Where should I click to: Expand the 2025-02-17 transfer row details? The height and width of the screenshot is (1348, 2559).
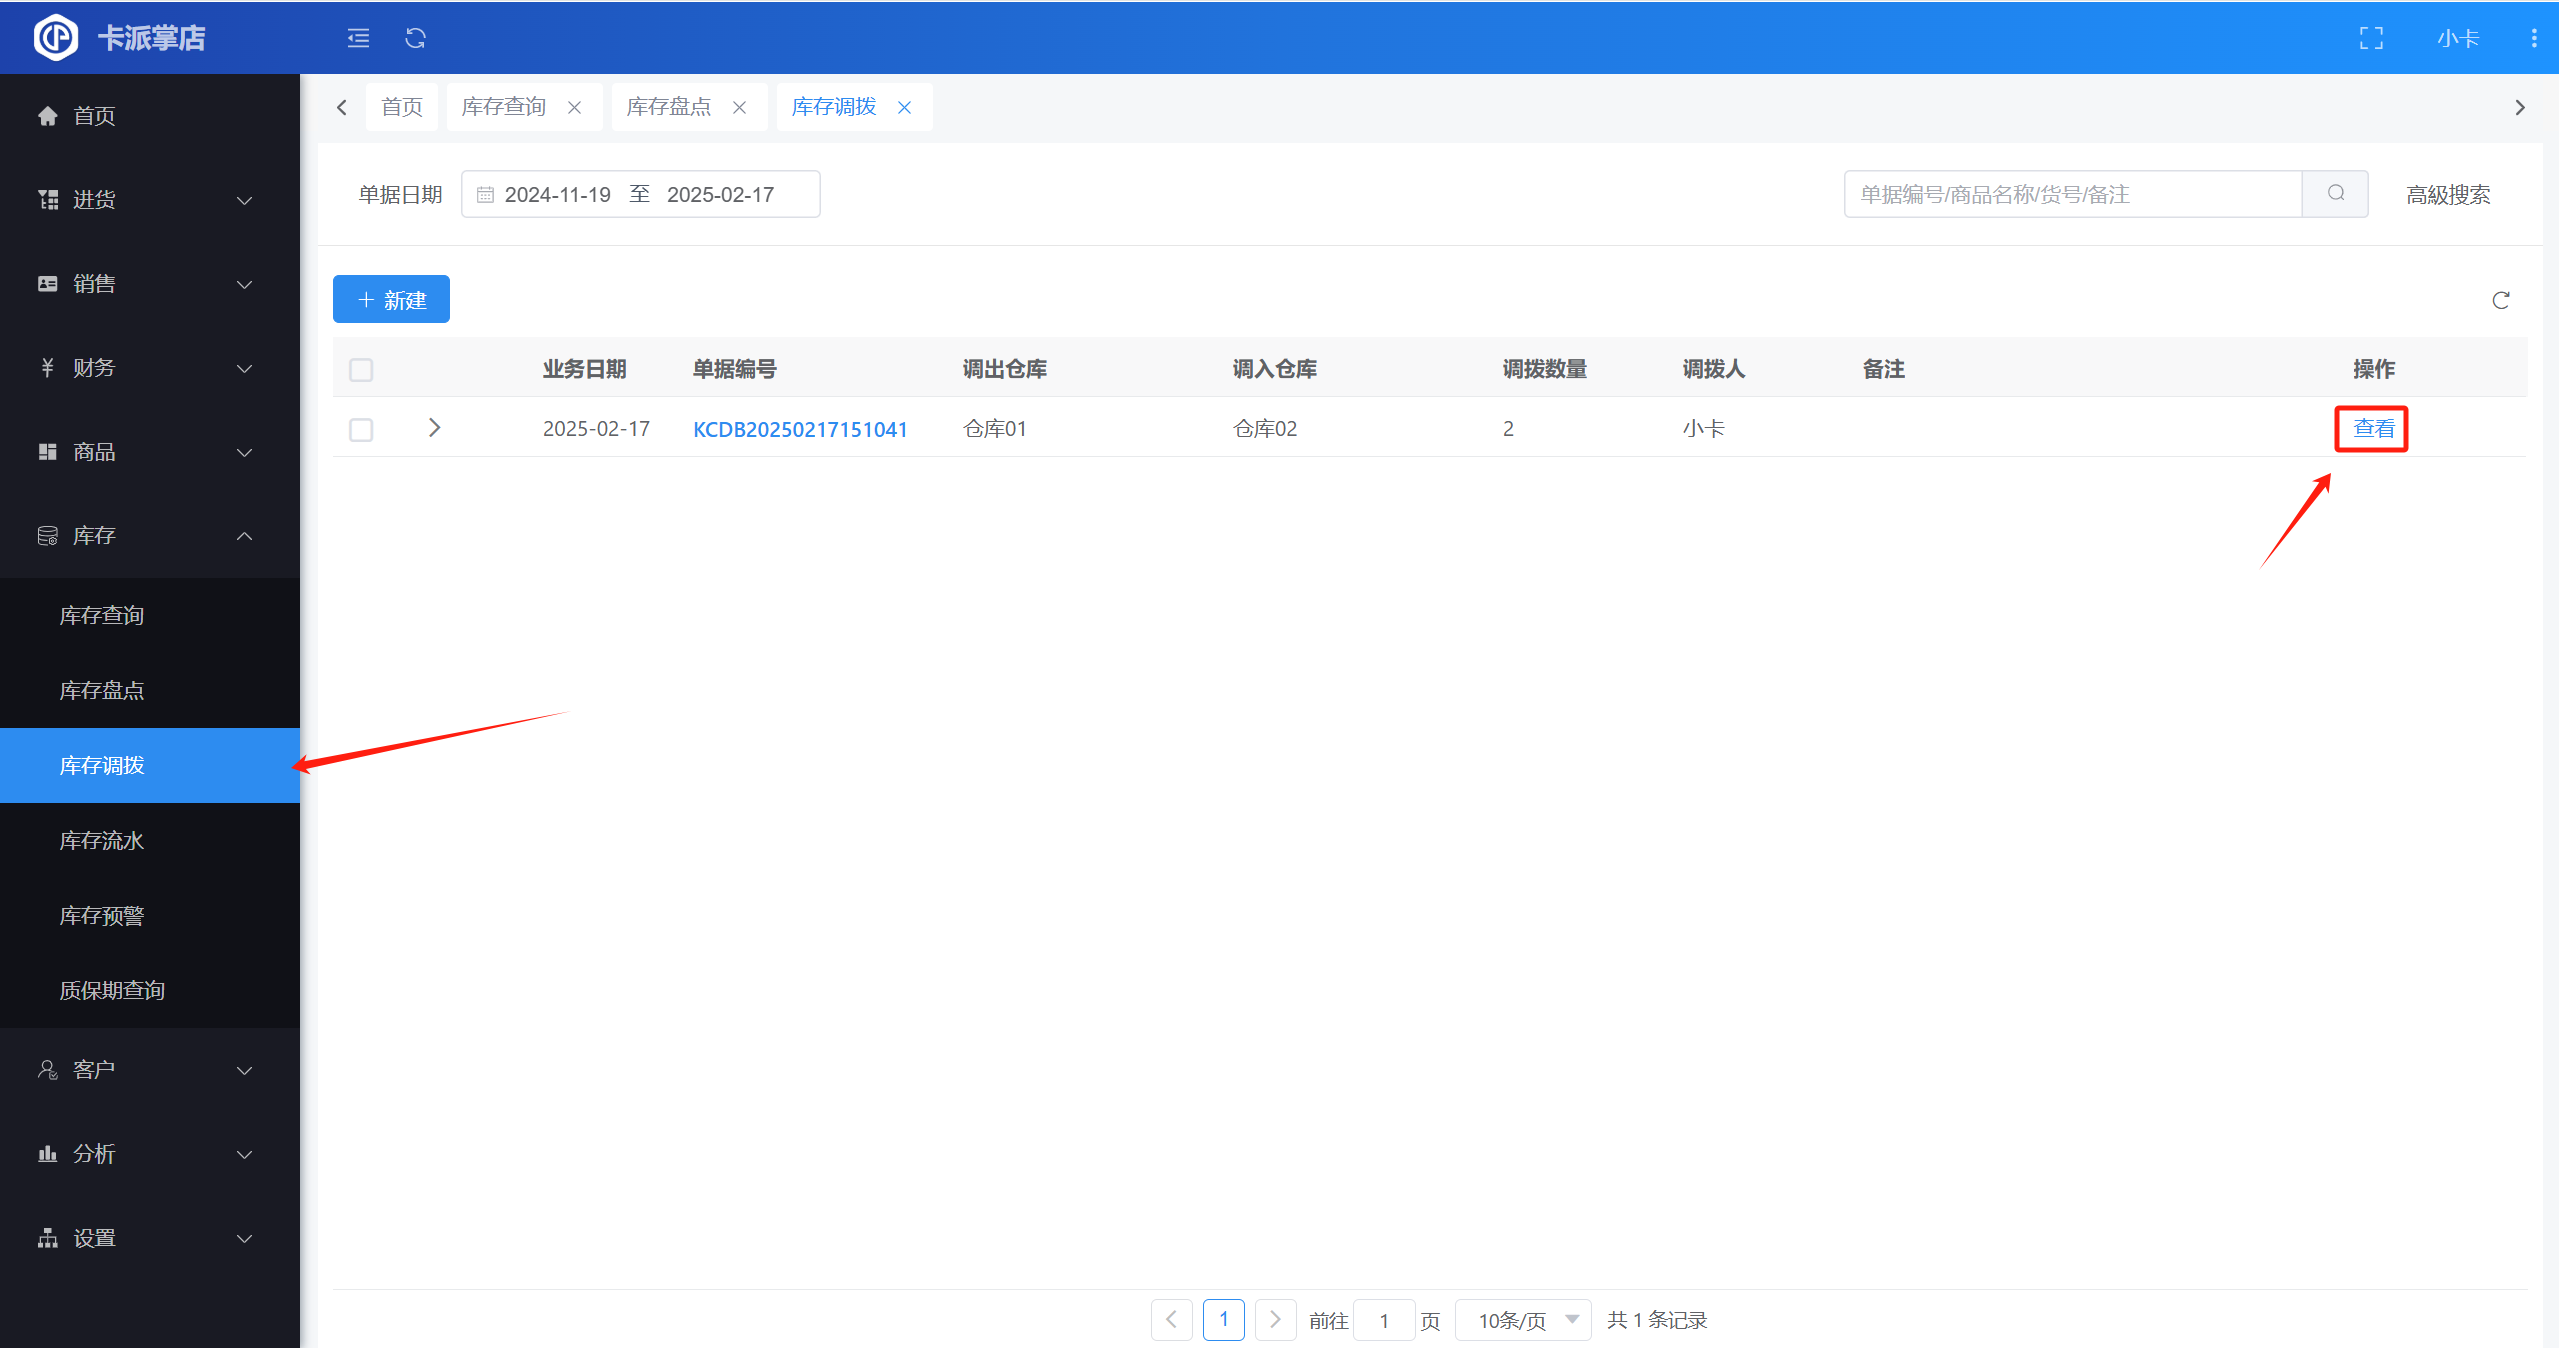[x=434, y=428]
